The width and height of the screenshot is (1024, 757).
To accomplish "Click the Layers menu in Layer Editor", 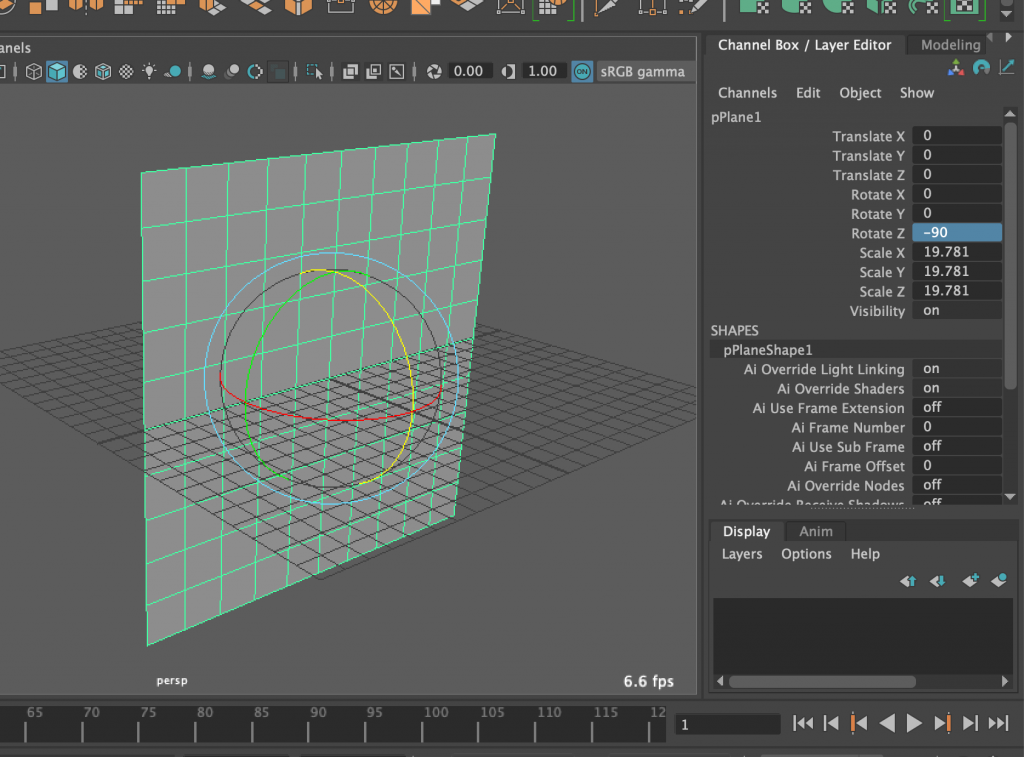I will pyautogui.click(x=741, y=553).
